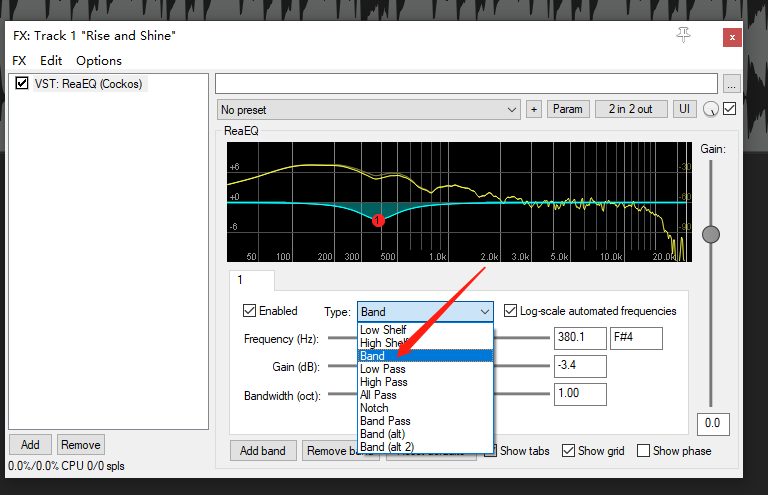Screen dimensions: 768x495
Task: Uncheck the Enabled band checkbox
Action: point(249,310)
